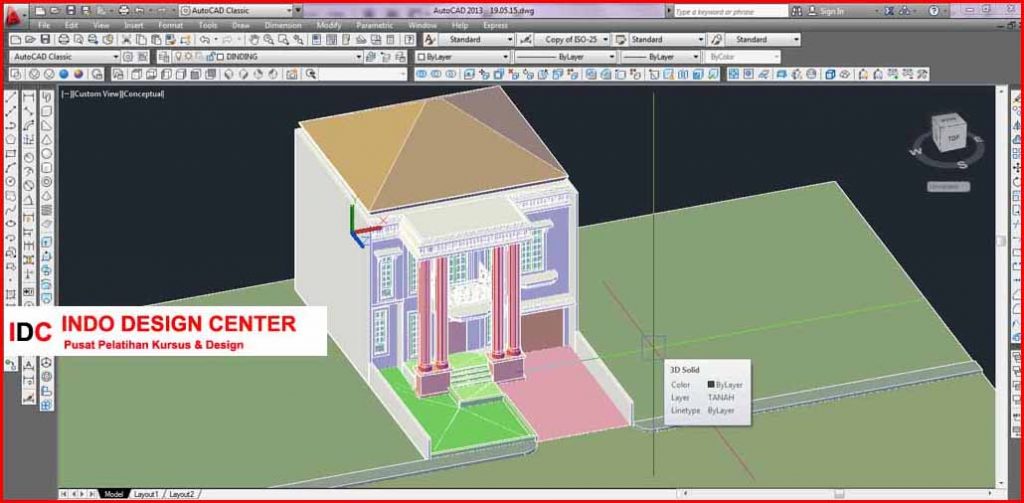Open the Copy of ISO-25 dimension style dropdown

pyautogui.click(x=605, y=40)
